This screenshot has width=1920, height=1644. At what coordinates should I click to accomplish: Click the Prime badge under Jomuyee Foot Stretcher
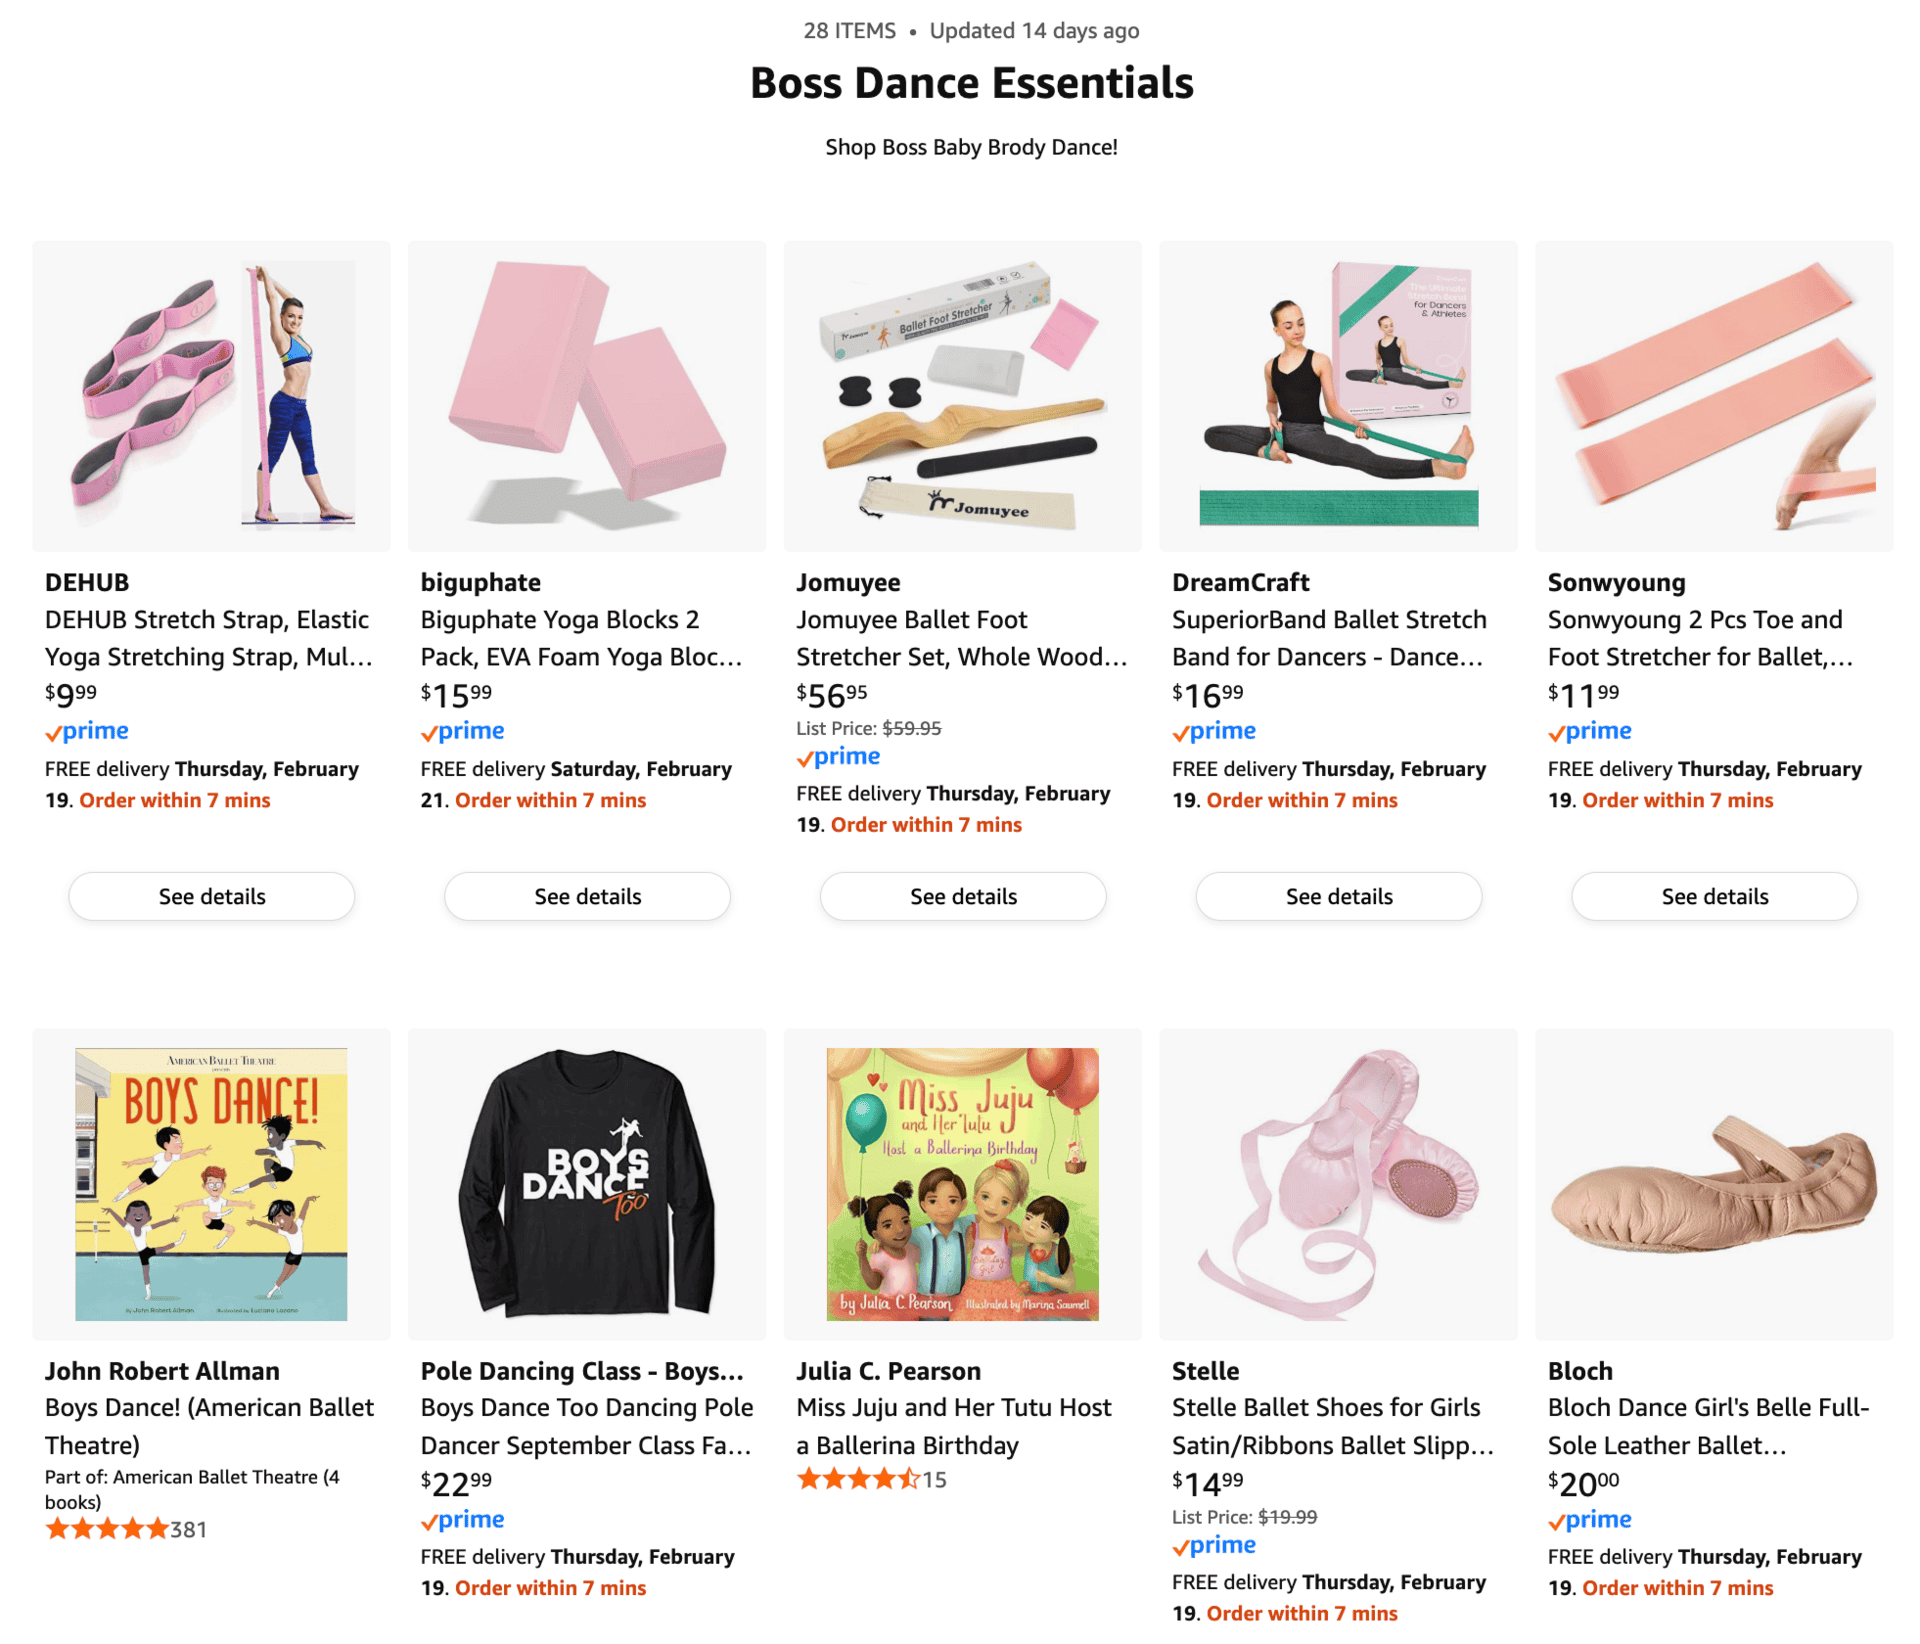coord(838,756)
